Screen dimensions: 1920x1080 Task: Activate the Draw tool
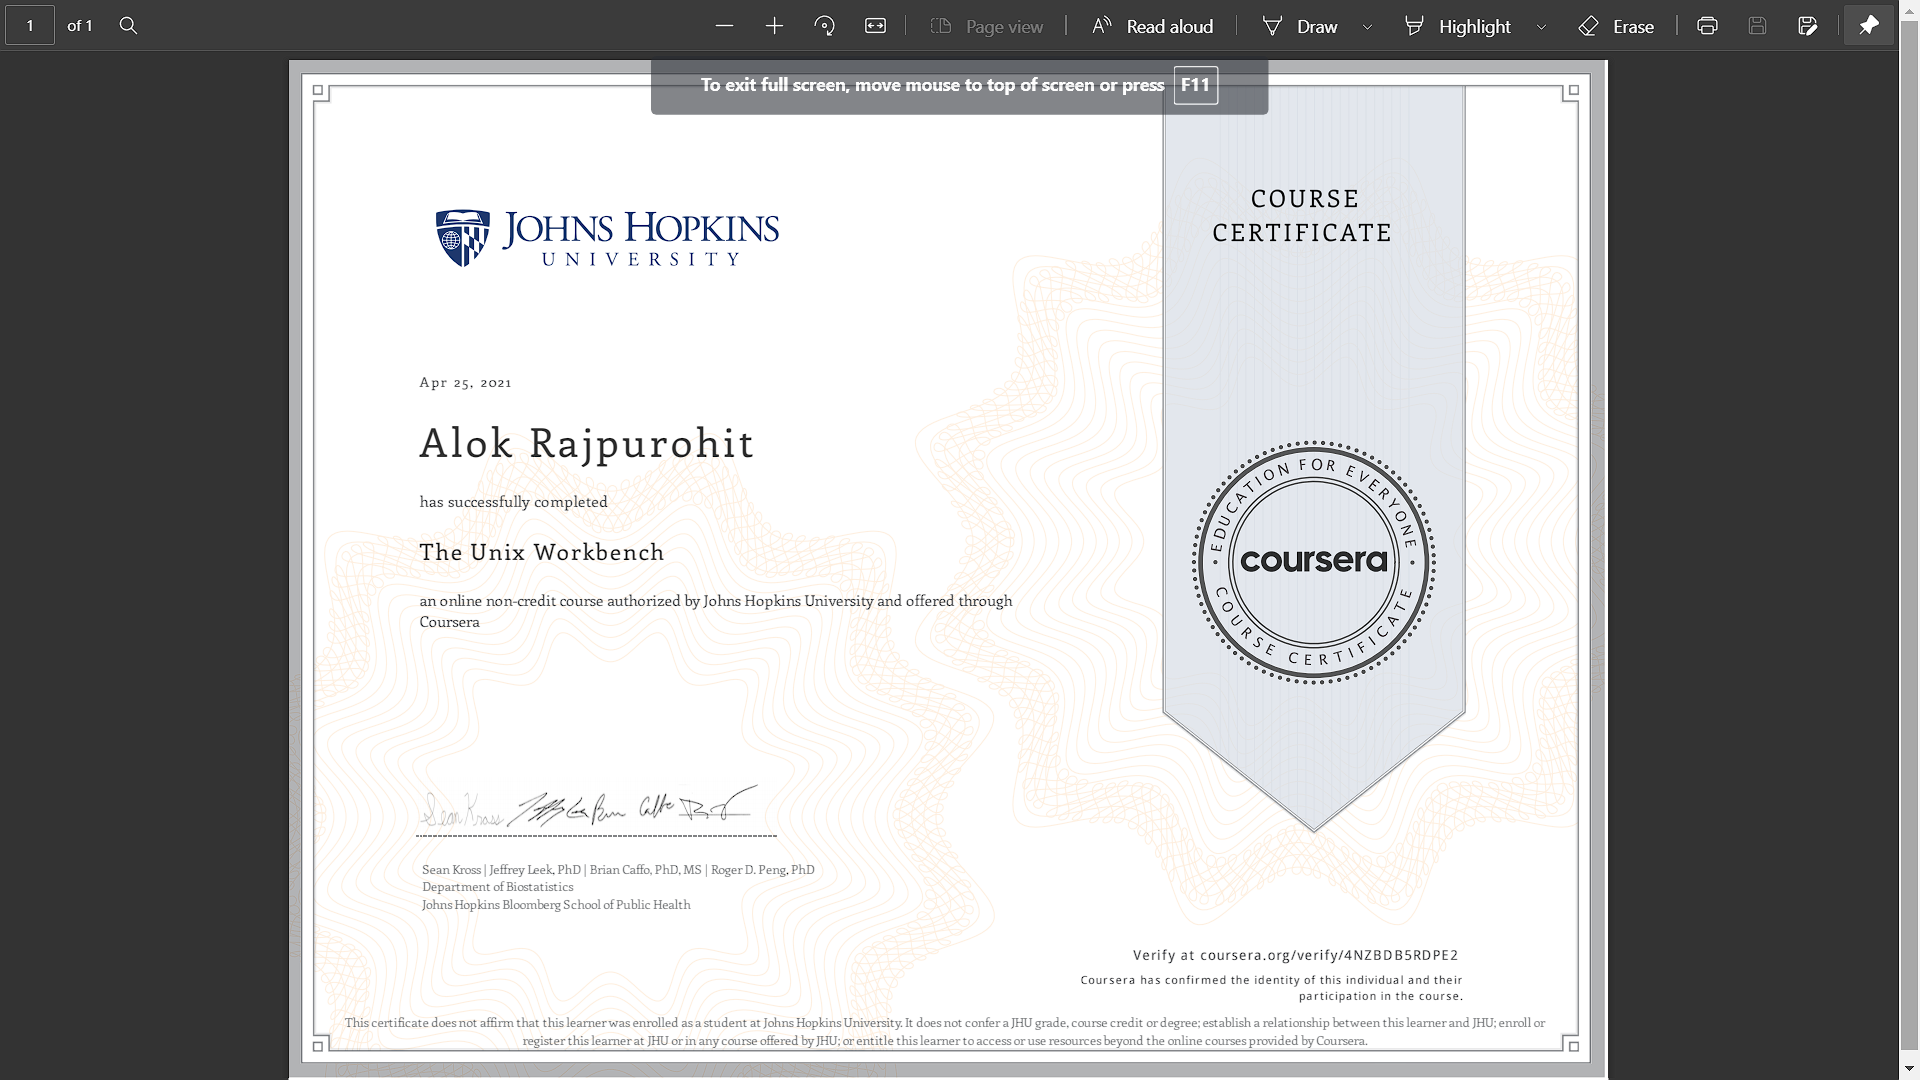pos(1300,26)
